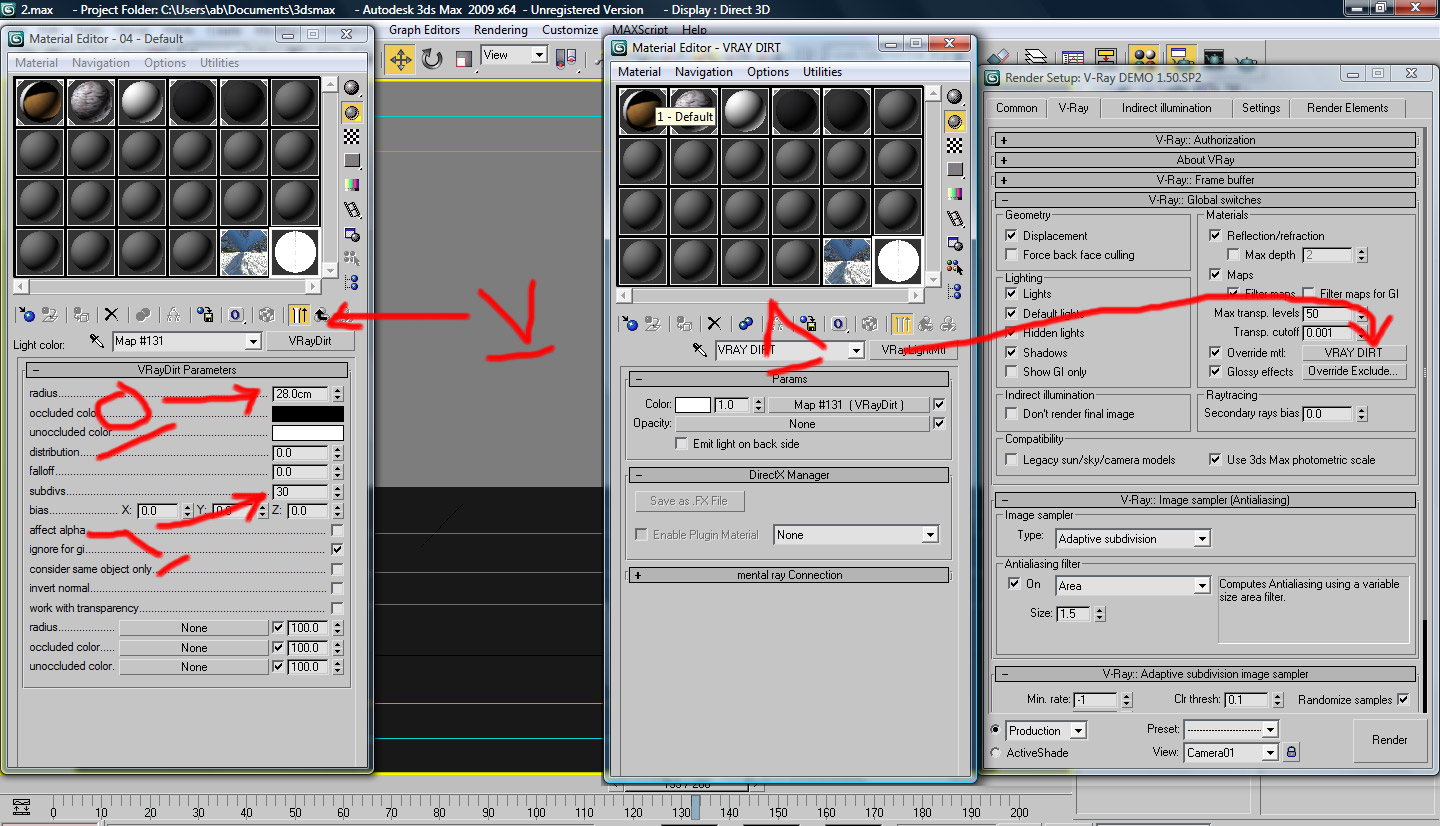Switch to Render Elements tab
Image resolution: width=1440 pixels, height=826 pixels.
point(1347,108)
